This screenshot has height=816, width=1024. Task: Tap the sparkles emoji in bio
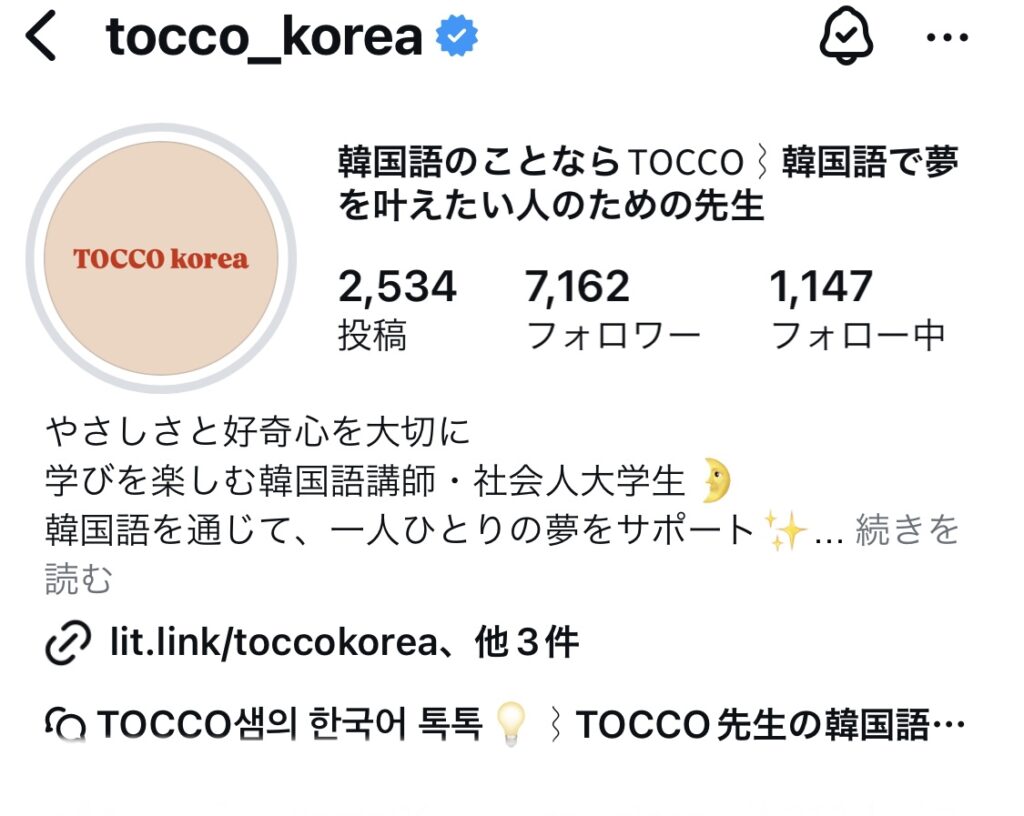786,531
